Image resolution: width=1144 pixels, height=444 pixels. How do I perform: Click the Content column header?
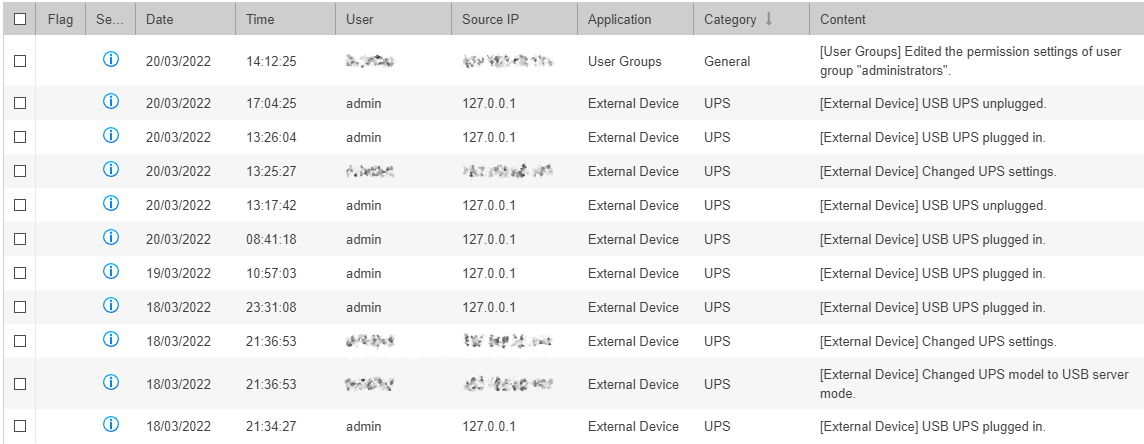click(843, 19)
